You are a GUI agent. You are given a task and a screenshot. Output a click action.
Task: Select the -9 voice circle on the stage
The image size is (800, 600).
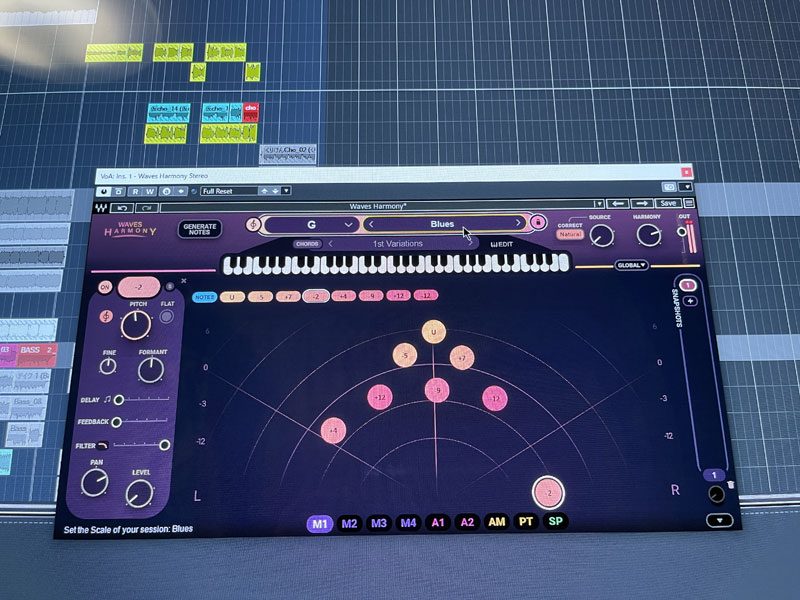tap(437, 390)
